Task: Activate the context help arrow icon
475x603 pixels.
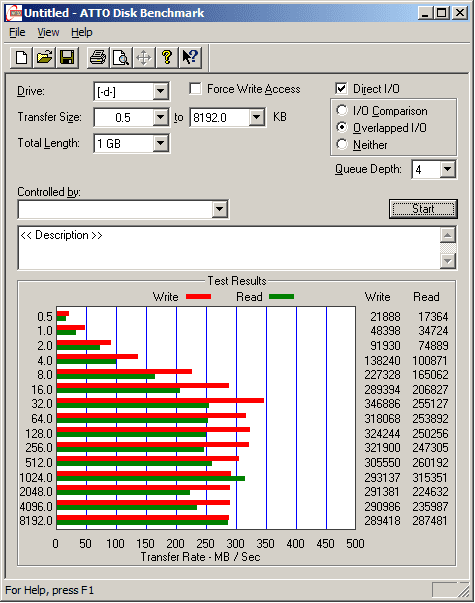Action: [190, 58]
